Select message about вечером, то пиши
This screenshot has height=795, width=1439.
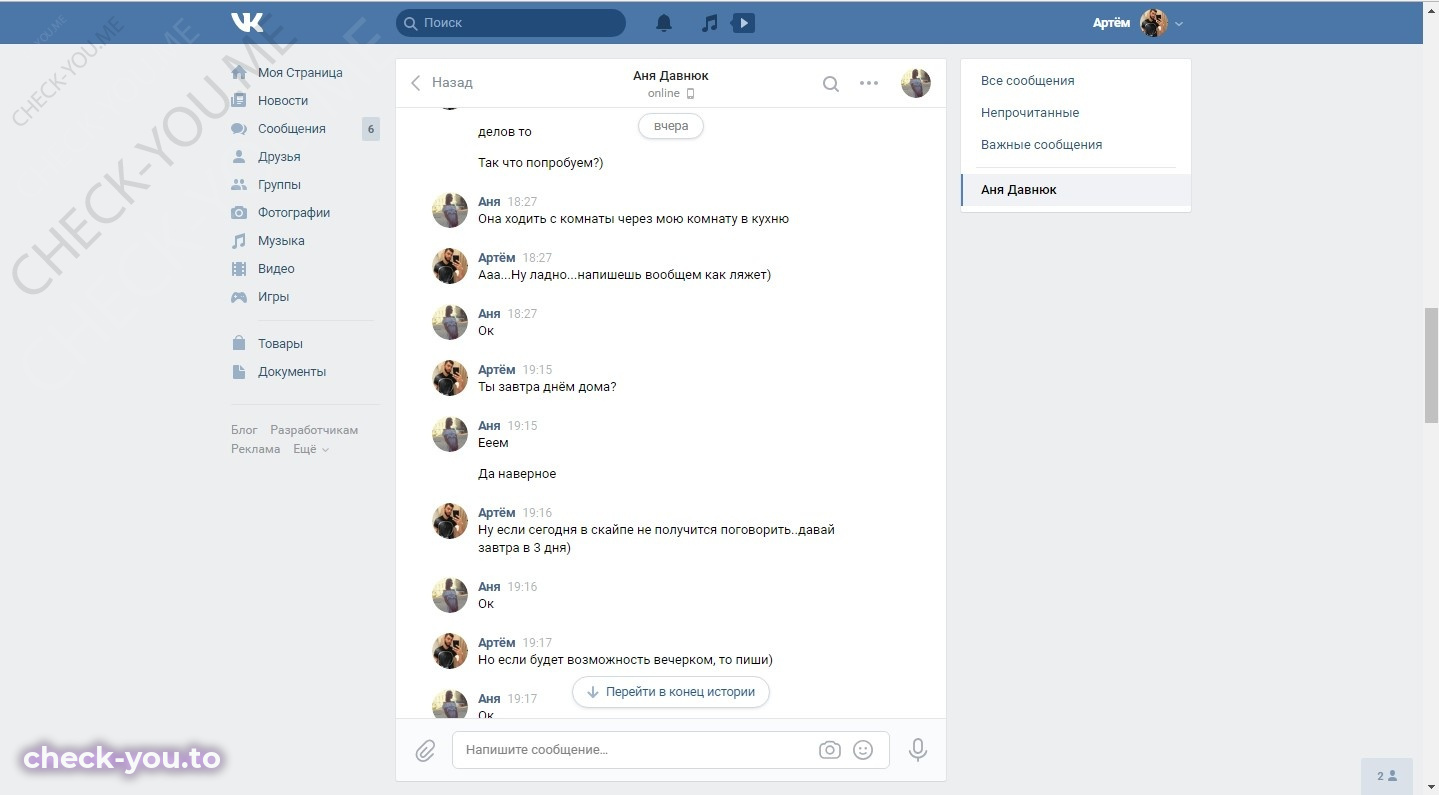(x=626, y=660)
